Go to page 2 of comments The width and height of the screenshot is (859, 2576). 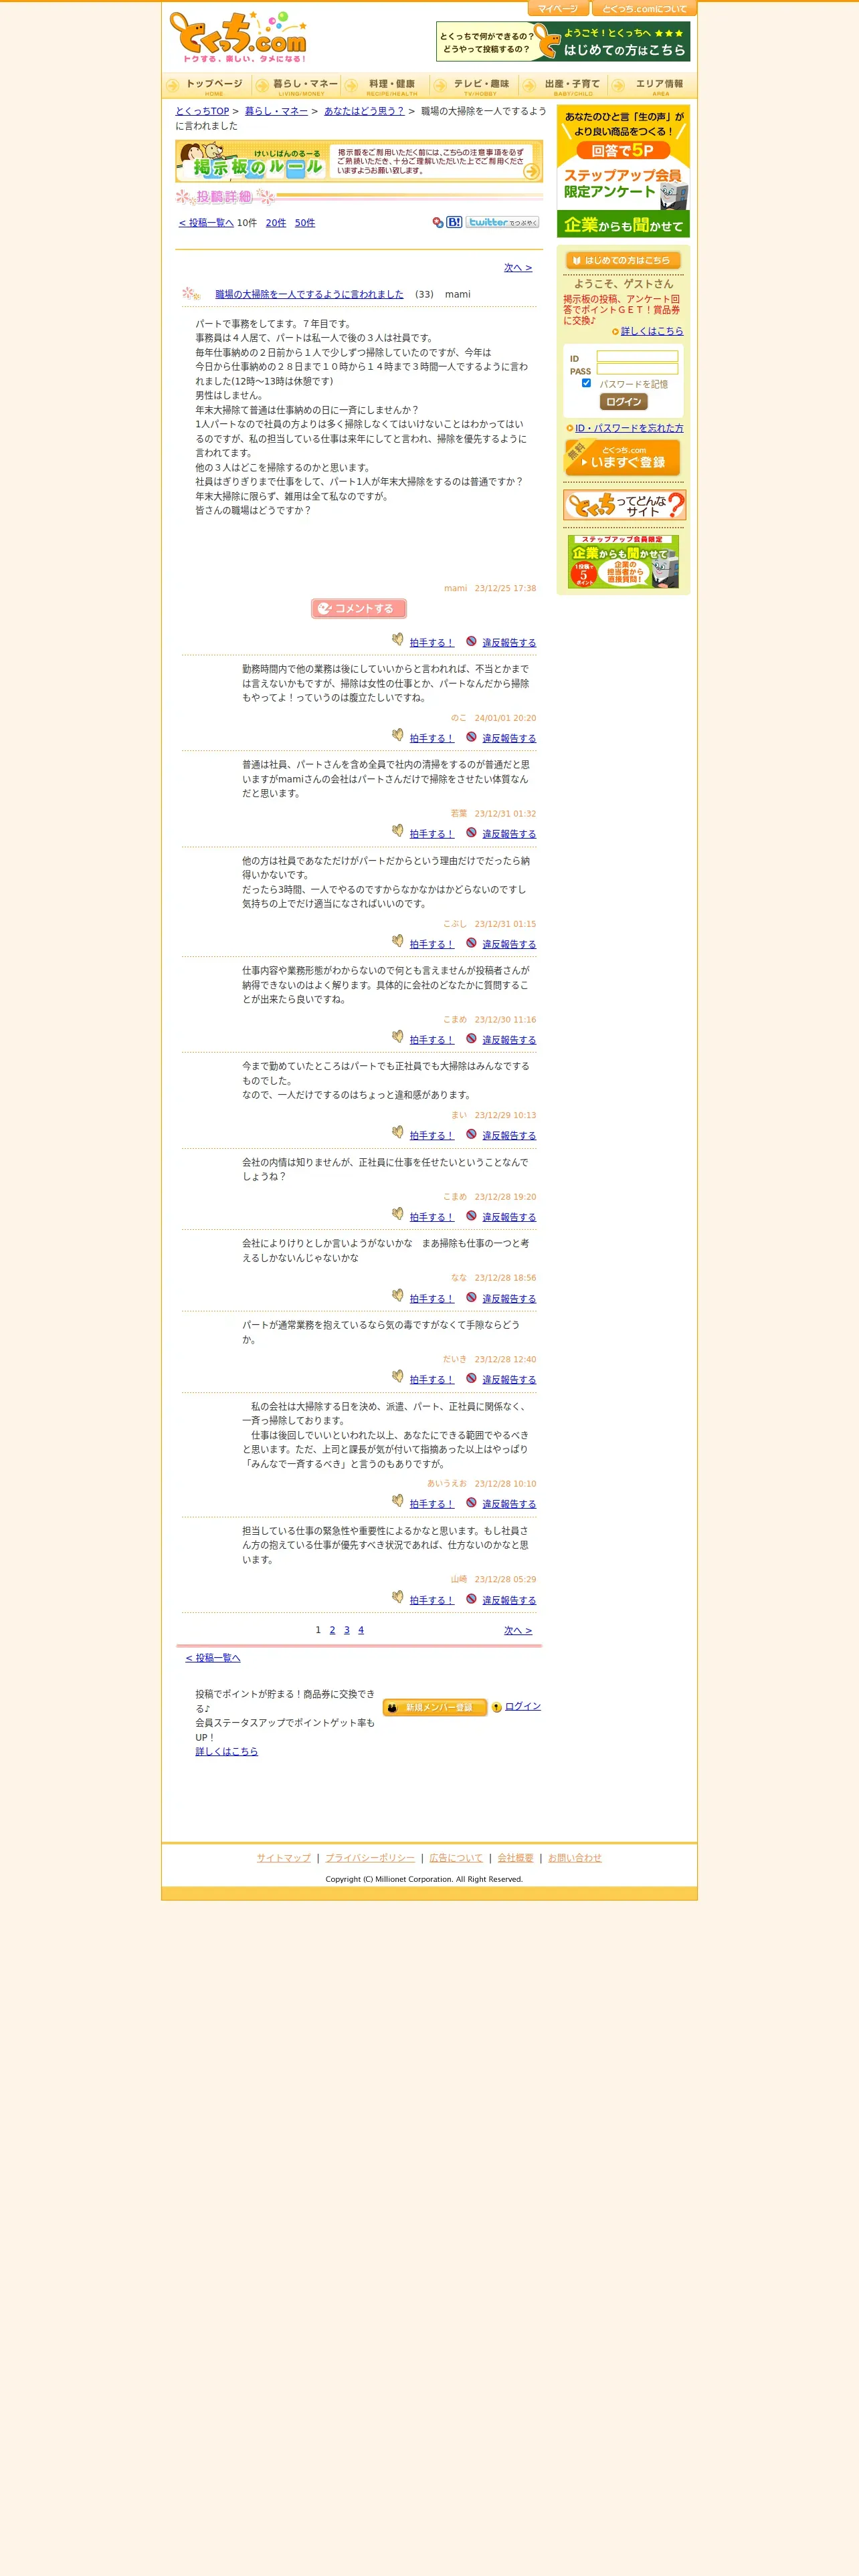(x=332, y=1630)
